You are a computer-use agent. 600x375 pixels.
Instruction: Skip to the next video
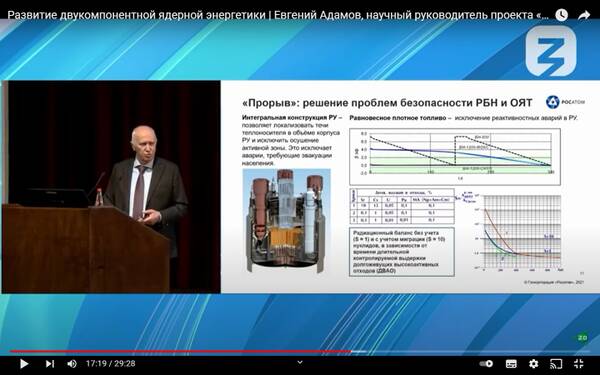pyautogui.click(x=50, y=364)
